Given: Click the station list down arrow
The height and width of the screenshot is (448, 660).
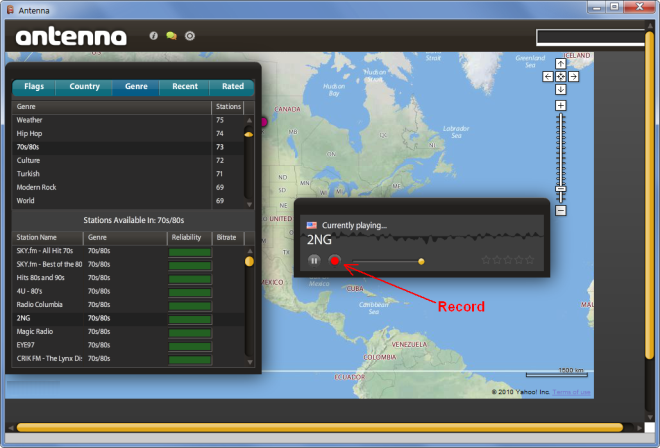Looking at the screenshot, I should point(250,362).
